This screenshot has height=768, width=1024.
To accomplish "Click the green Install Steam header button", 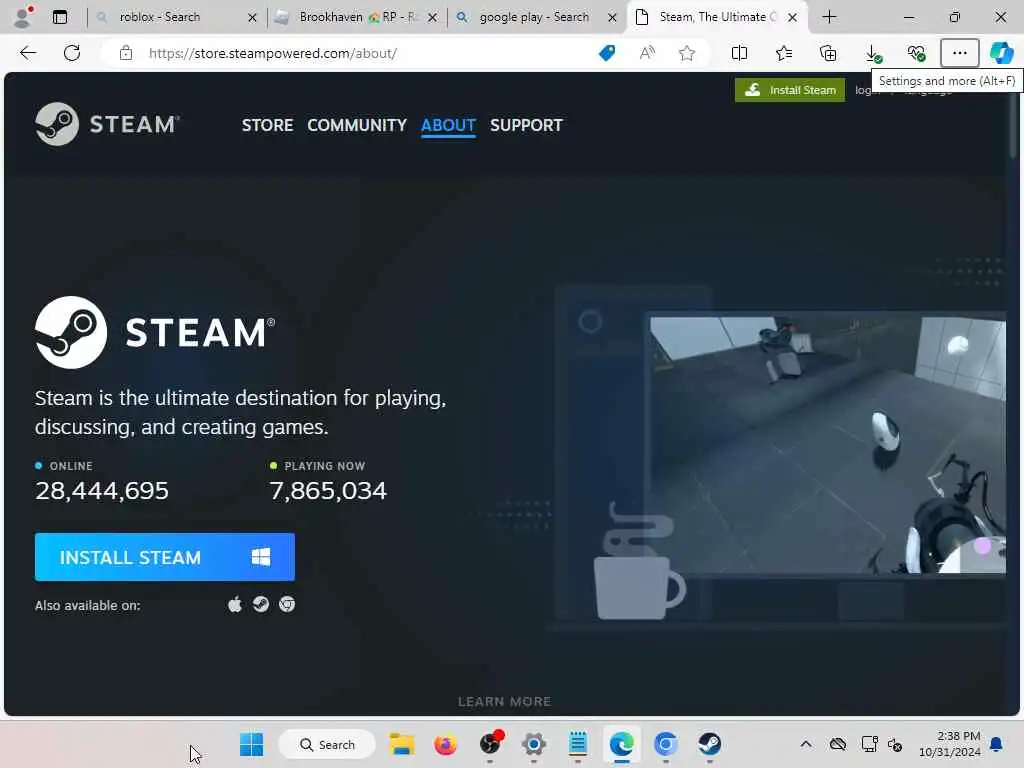I will point(790,89).
